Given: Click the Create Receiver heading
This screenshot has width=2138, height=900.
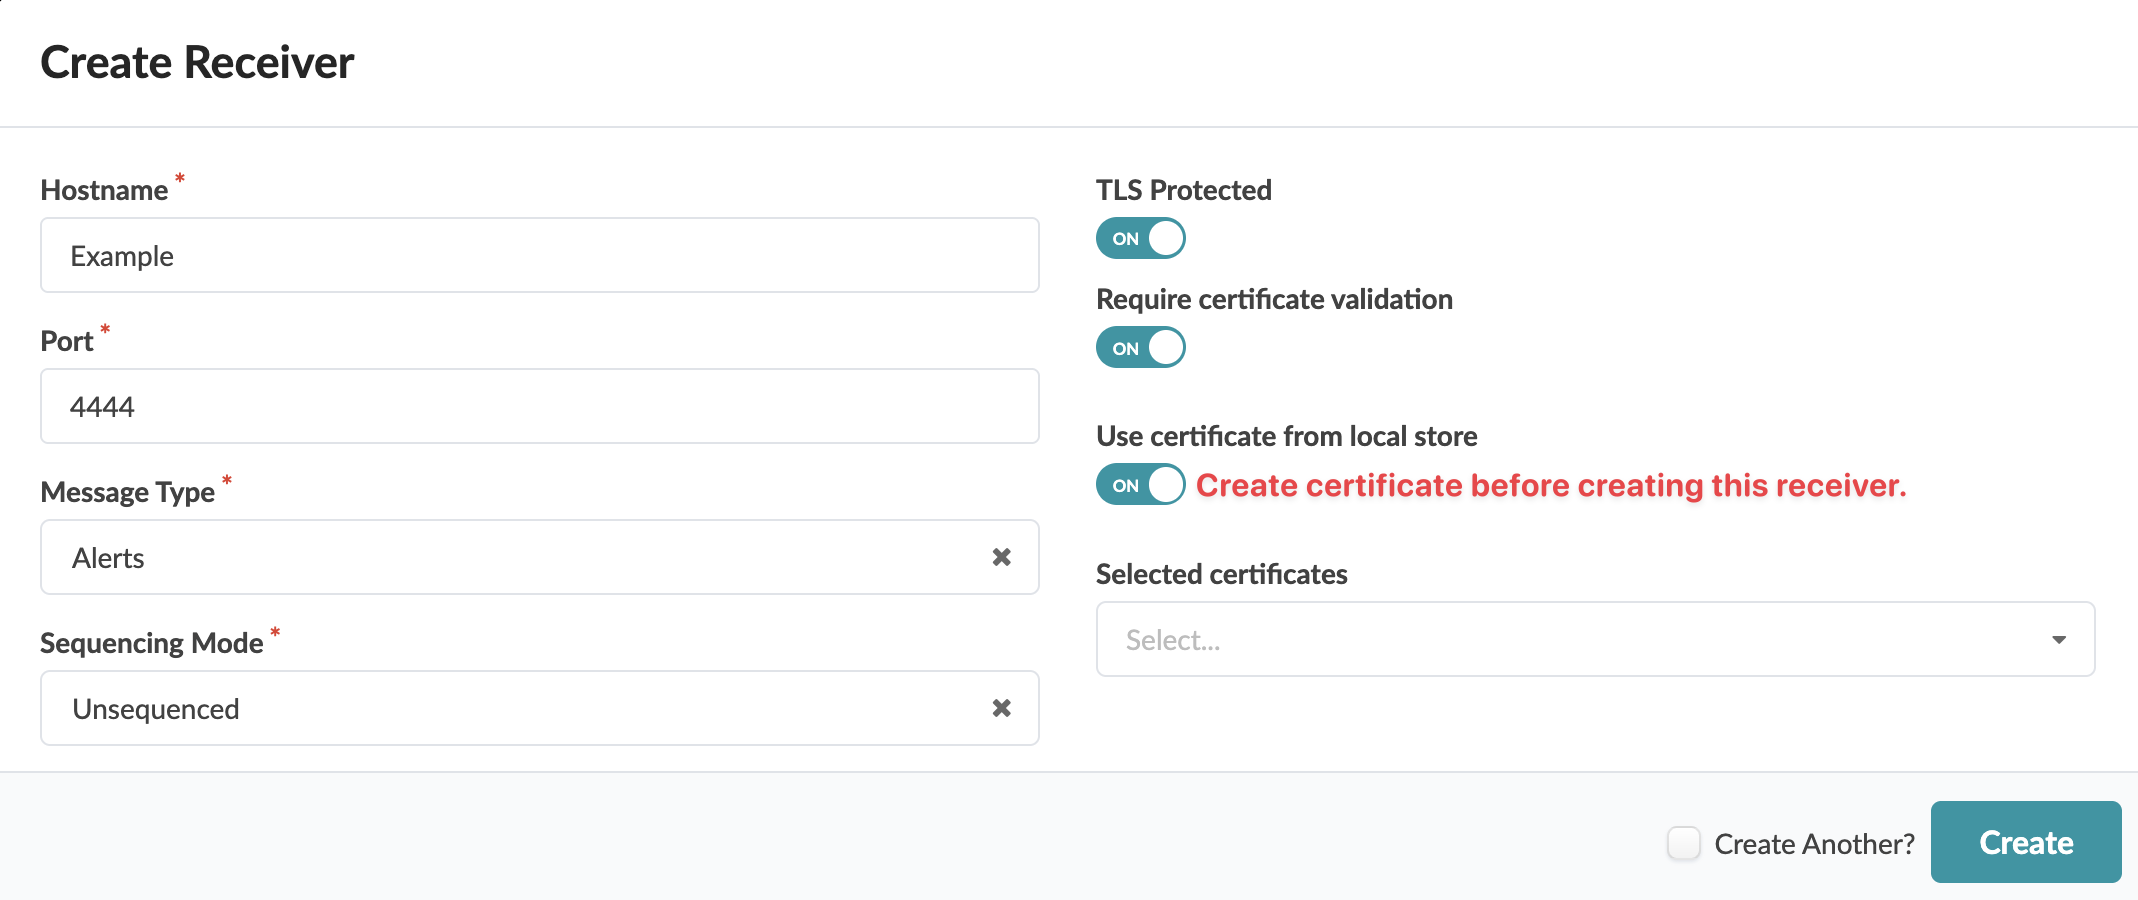Looking at the screenshot, I should [197, 62].
